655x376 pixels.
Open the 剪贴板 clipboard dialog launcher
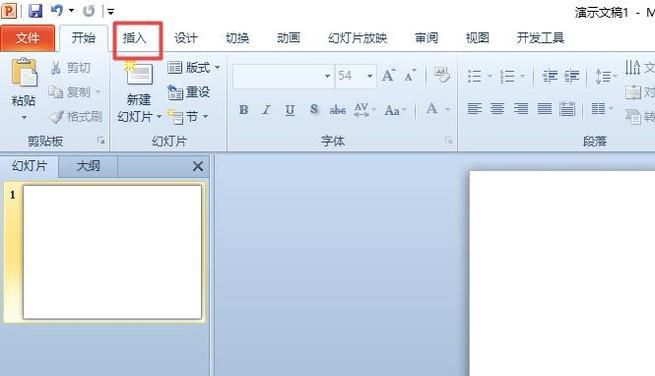[101, 141]
